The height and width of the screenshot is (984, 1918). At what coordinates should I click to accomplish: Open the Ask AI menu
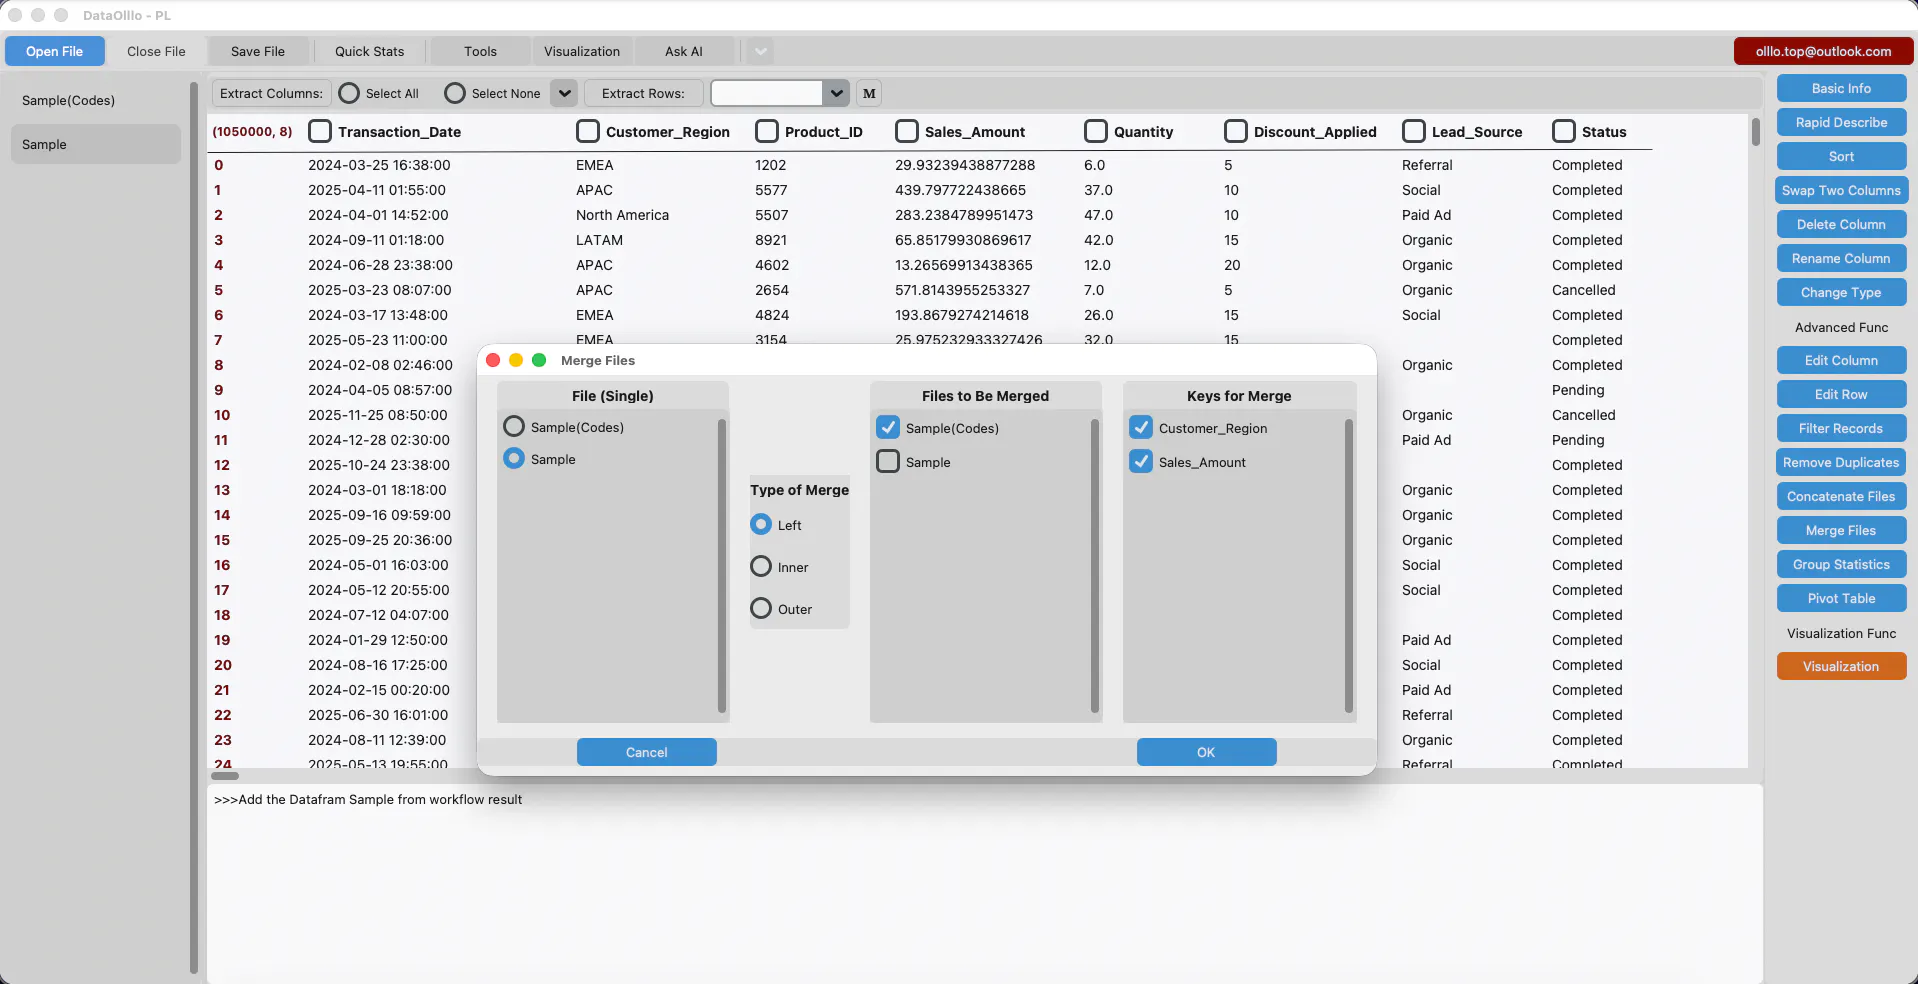pos(684,51)
